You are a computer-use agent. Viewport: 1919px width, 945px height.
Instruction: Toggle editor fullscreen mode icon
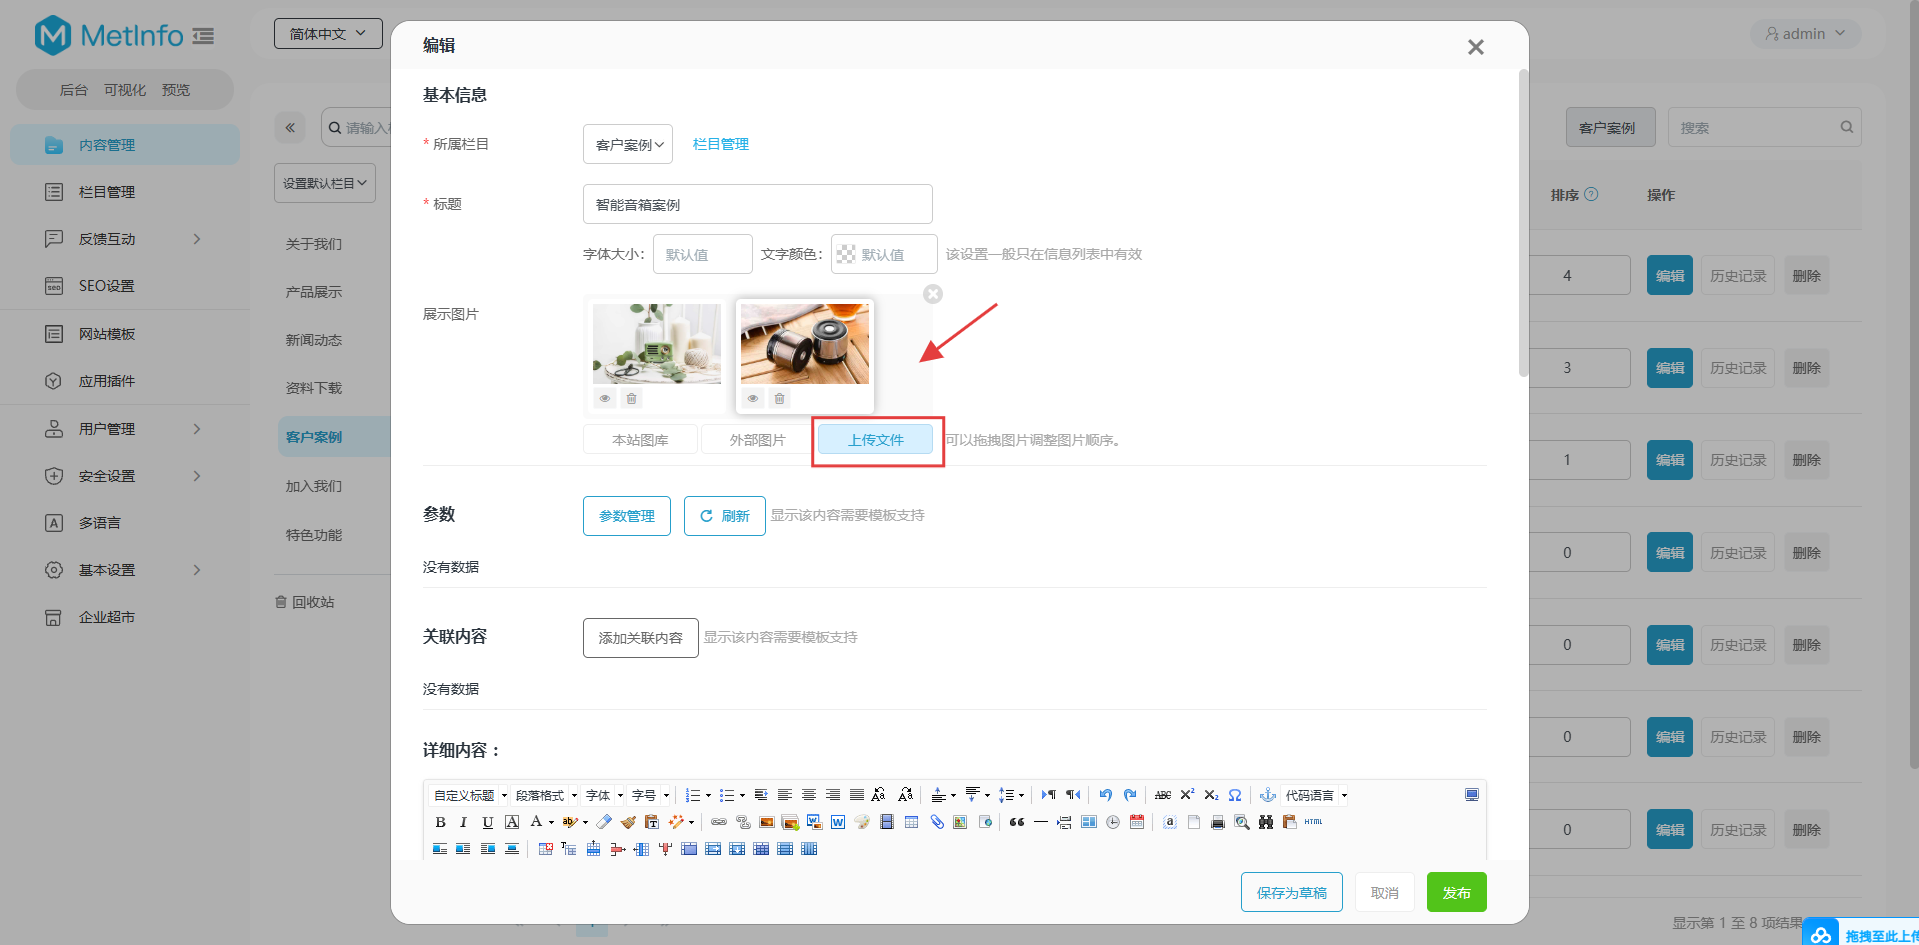(x=1471, y=795)
